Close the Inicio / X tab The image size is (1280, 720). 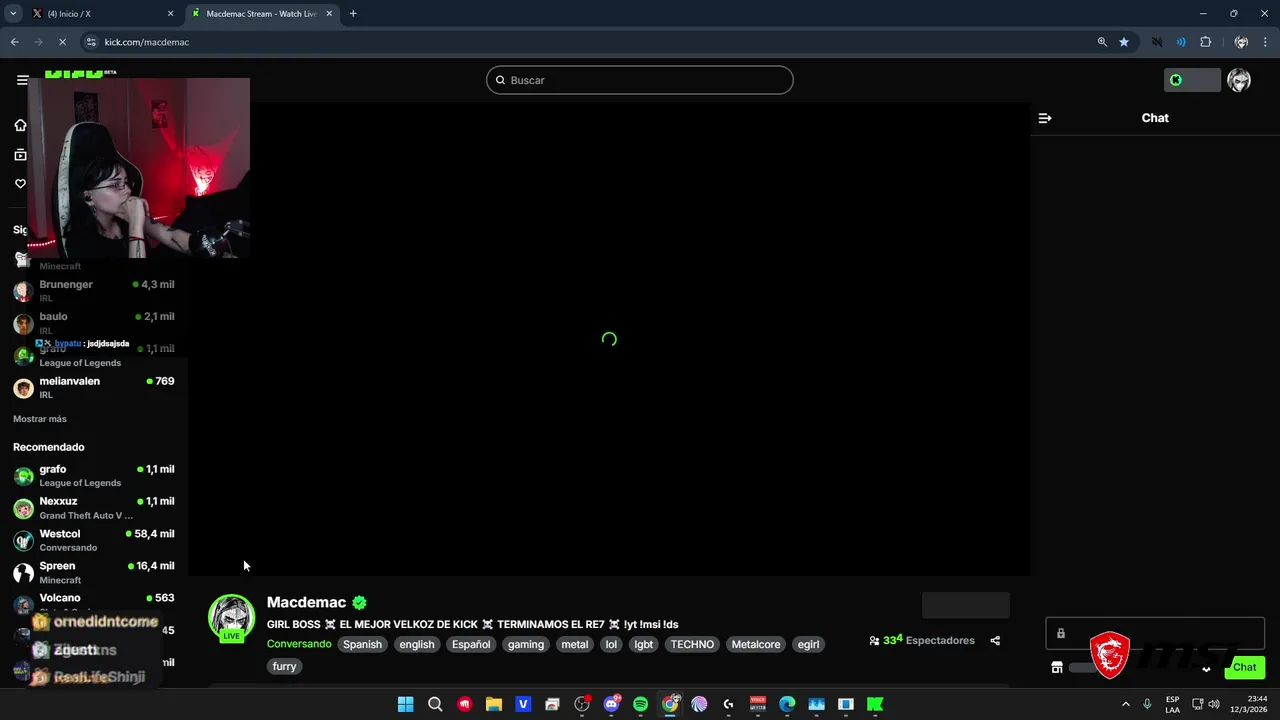pyautogui.click(x=170, y=14)
